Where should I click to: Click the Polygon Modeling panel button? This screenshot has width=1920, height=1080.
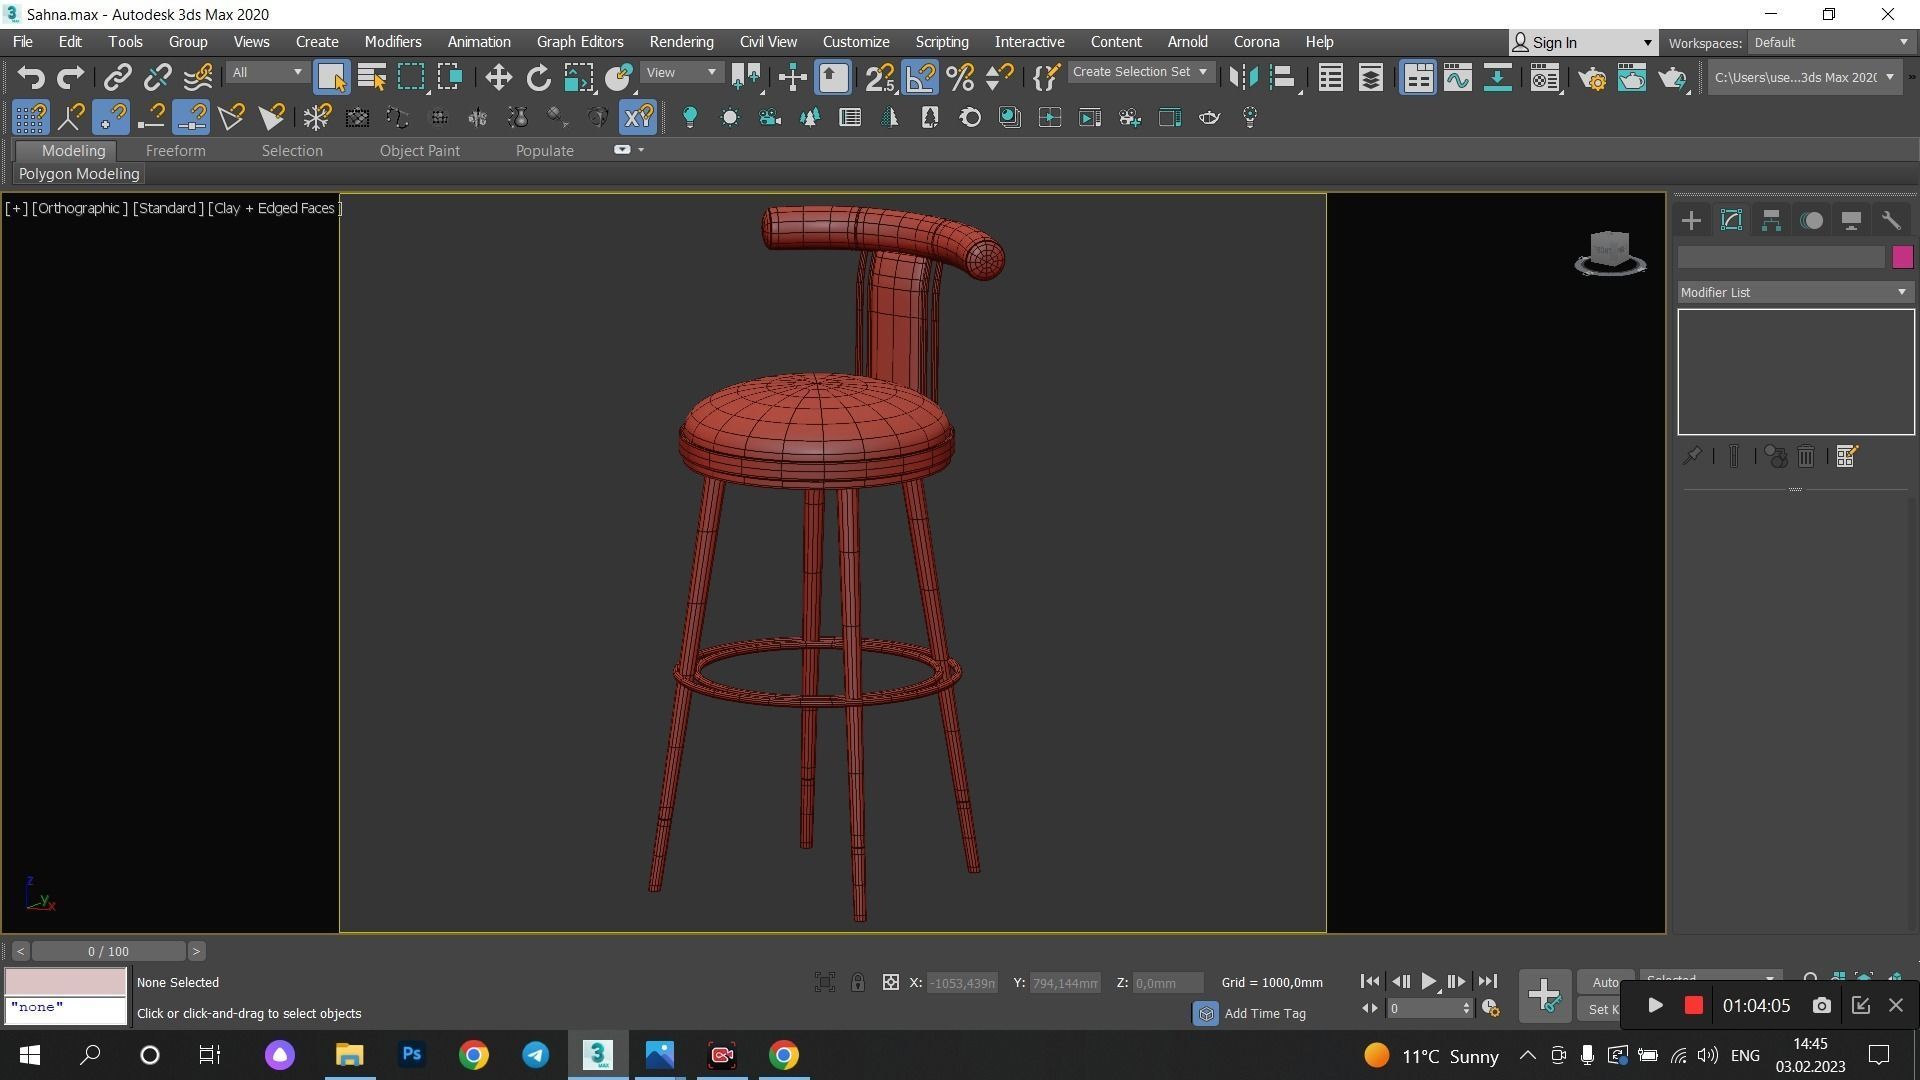coord(79,174)
